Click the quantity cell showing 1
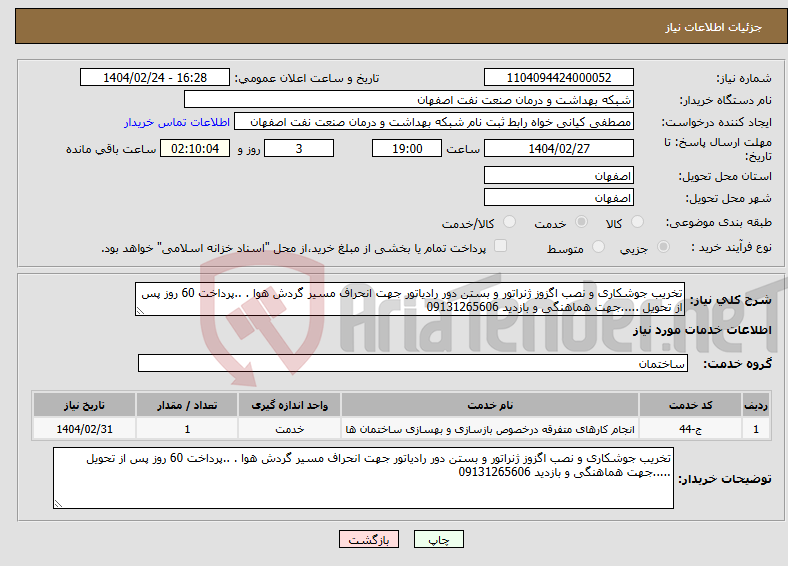 (187, 429)
